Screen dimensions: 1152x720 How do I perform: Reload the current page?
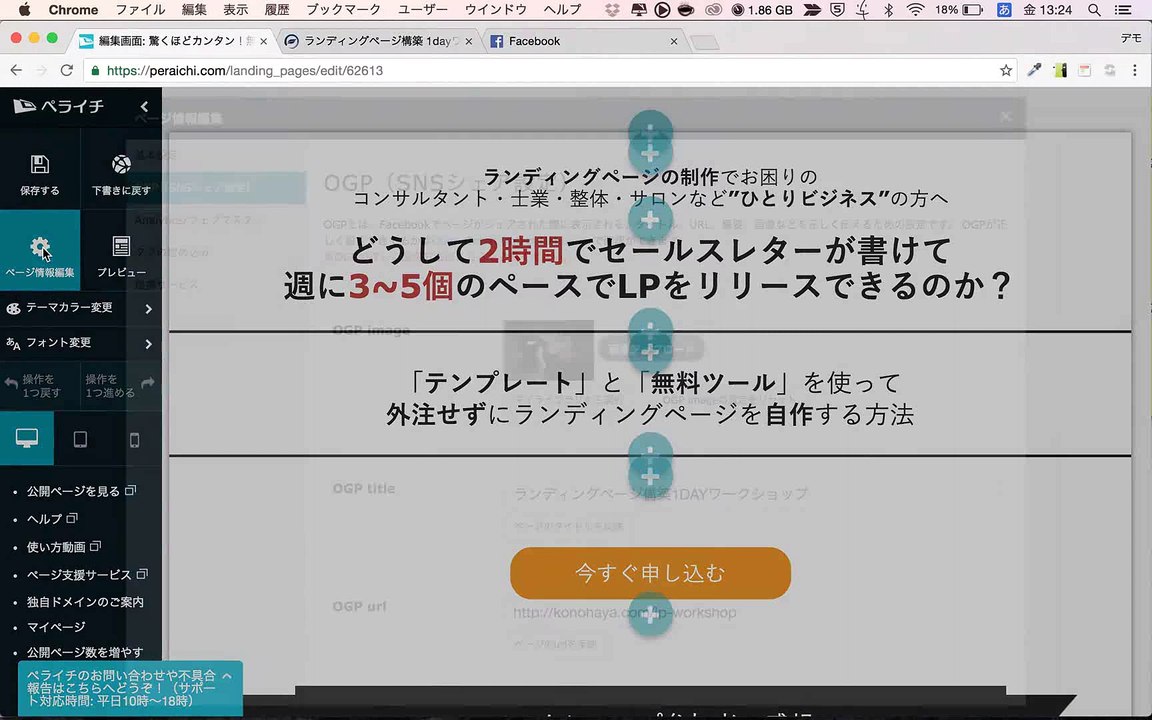pos(67,71)
